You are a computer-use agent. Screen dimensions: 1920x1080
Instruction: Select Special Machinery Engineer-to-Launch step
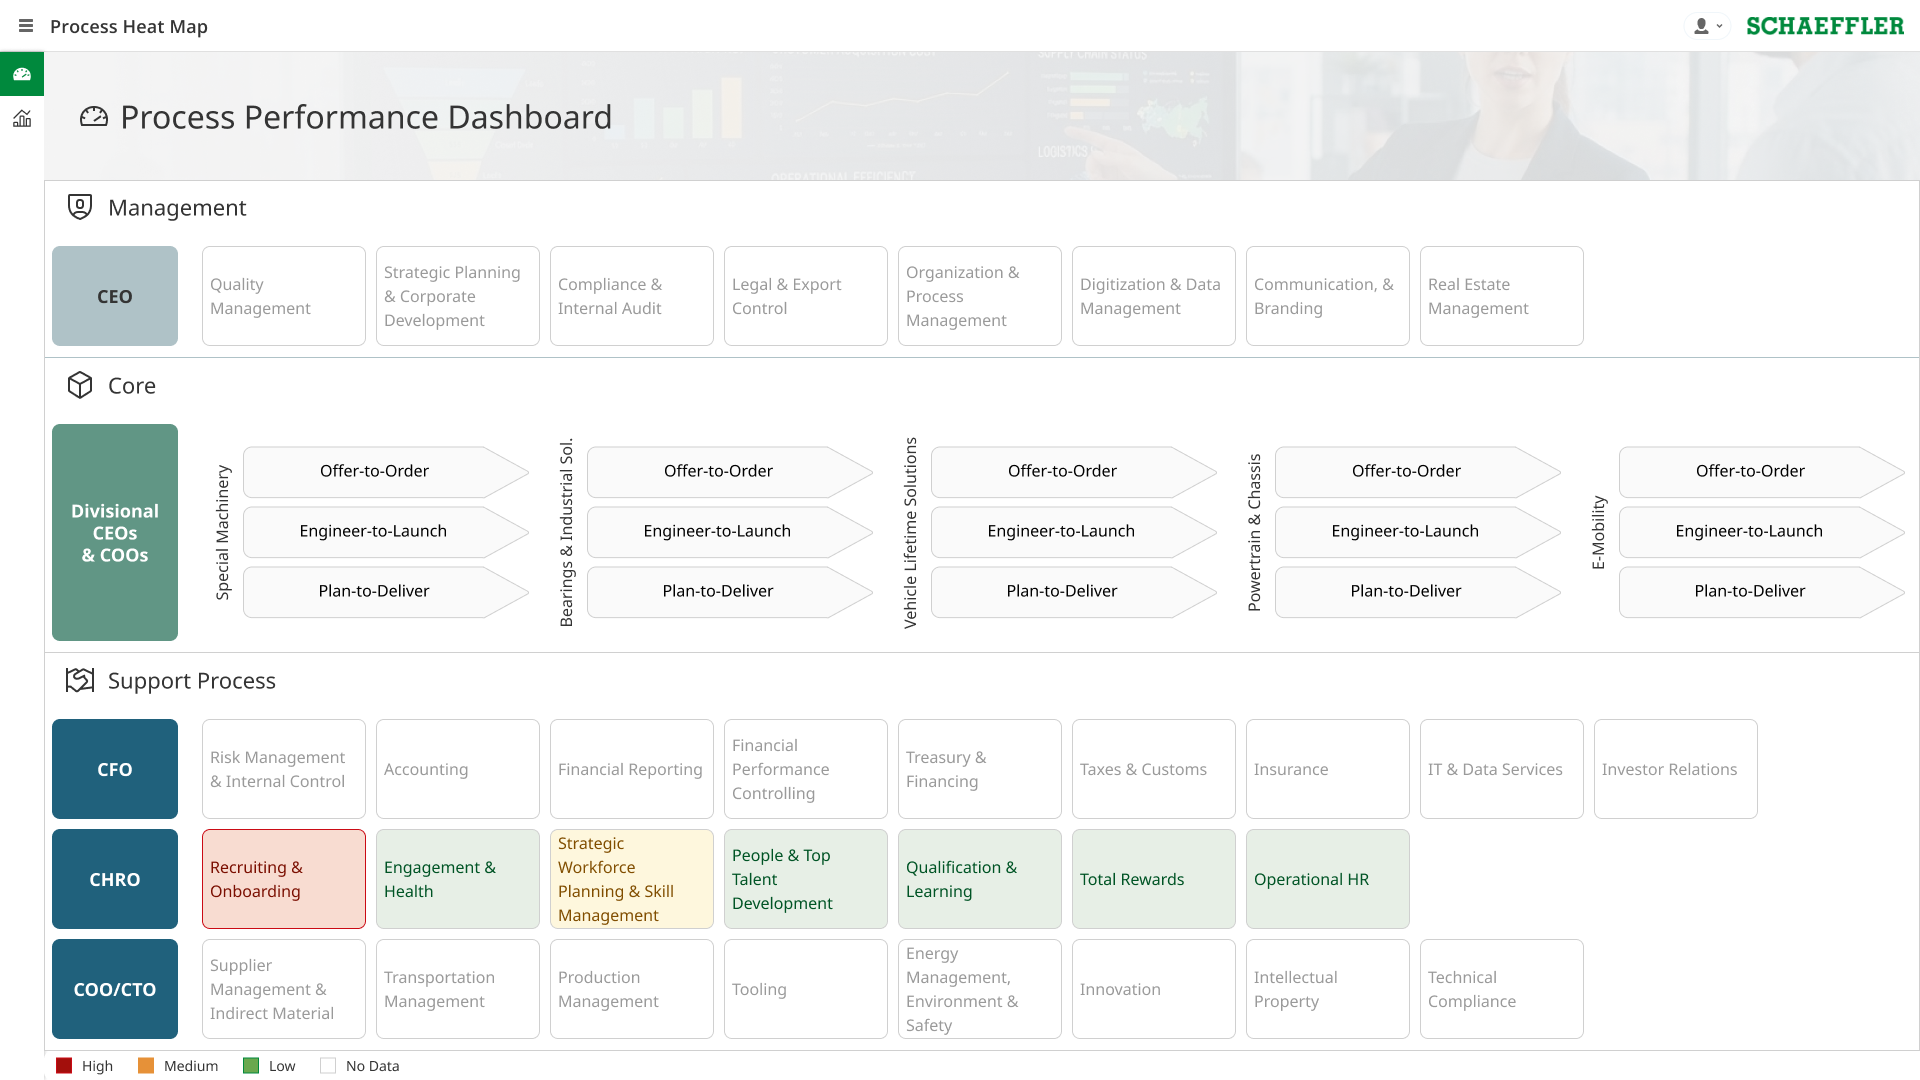tap(386, 531)
